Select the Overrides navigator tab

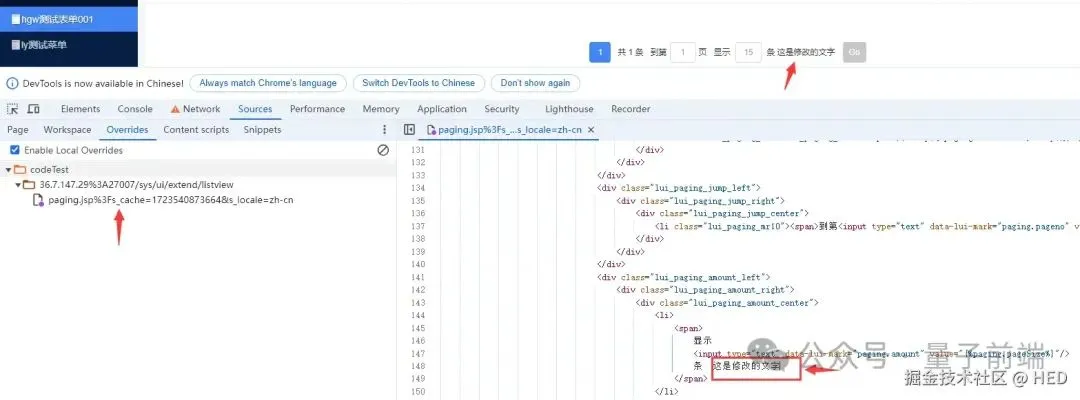point(127,129)
